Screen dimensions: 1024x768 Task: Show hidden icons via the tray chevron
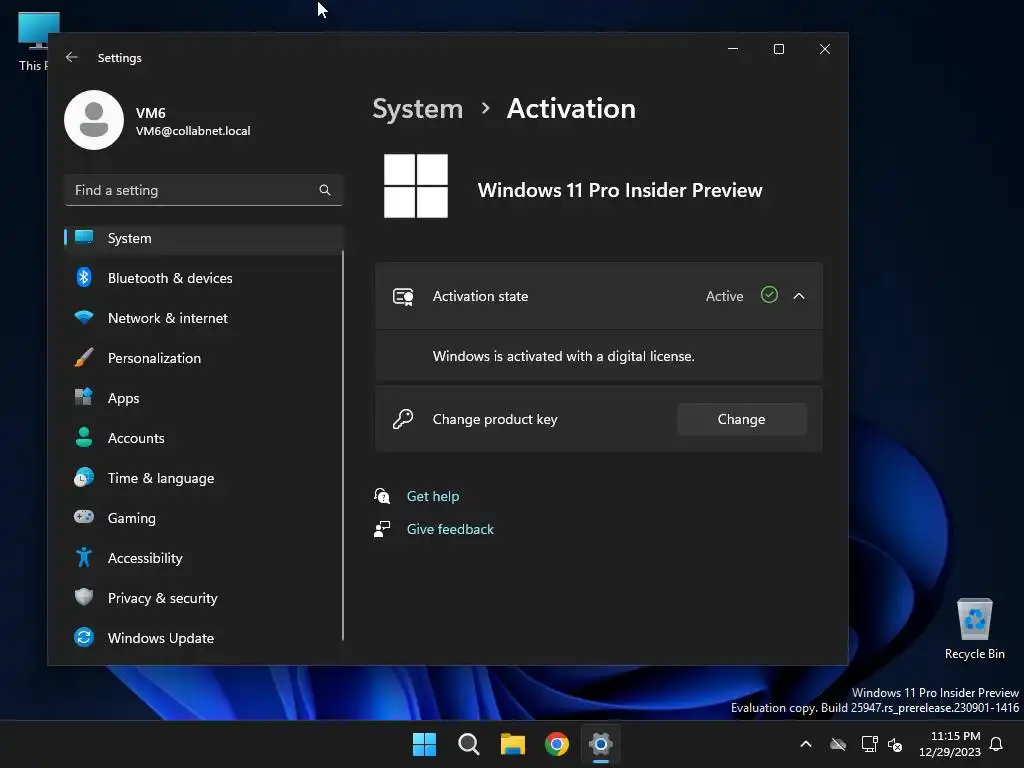[x=806, y=744]
